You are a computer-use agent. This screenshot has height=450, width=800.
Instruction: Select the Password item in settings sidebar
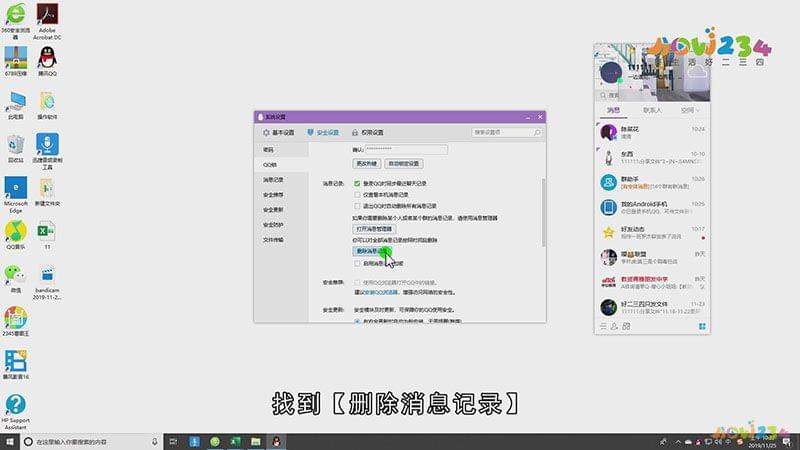pyautogui.click(x=281, y=150)
